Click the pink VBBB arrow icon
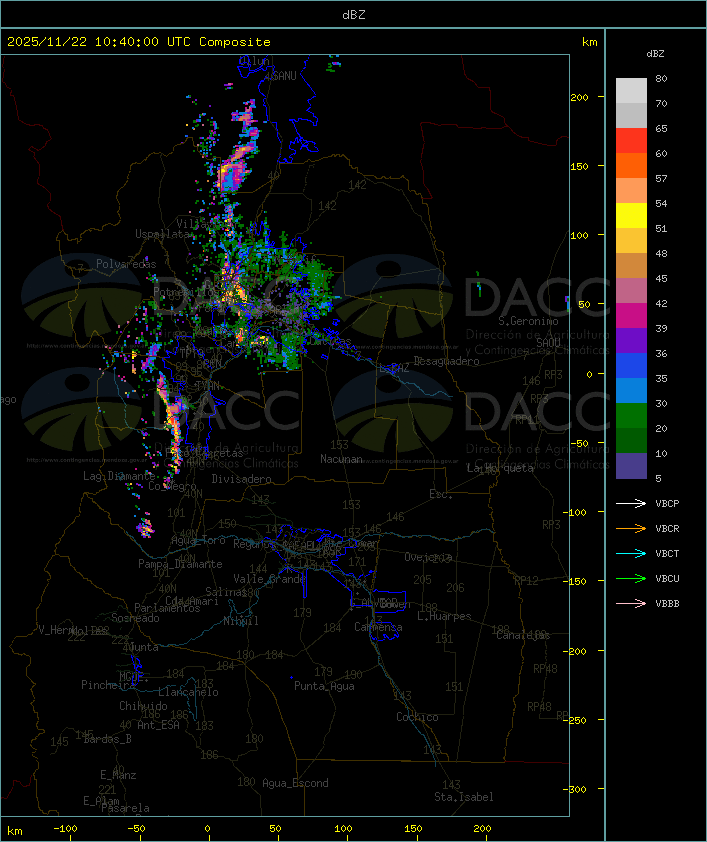The height and width of the screenshot is (842, 707). tap(631, 604)
